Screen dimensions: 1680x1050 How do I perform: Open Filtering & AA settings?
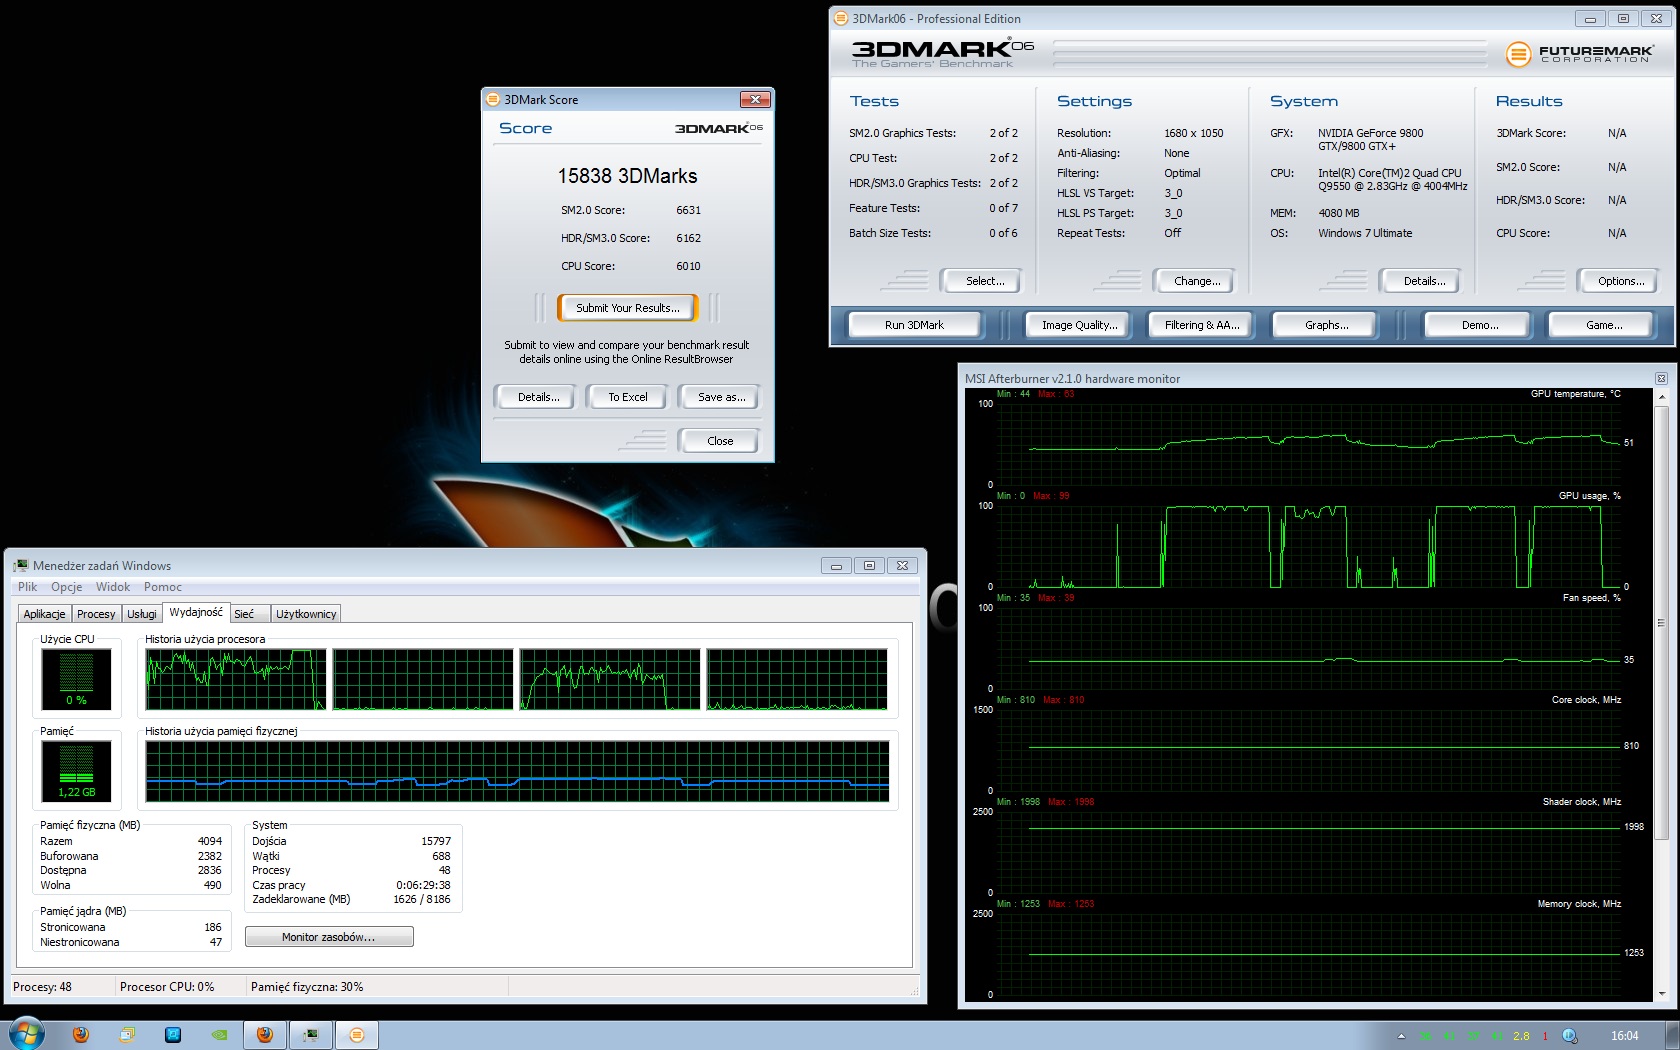click(x=1201, y=325)
